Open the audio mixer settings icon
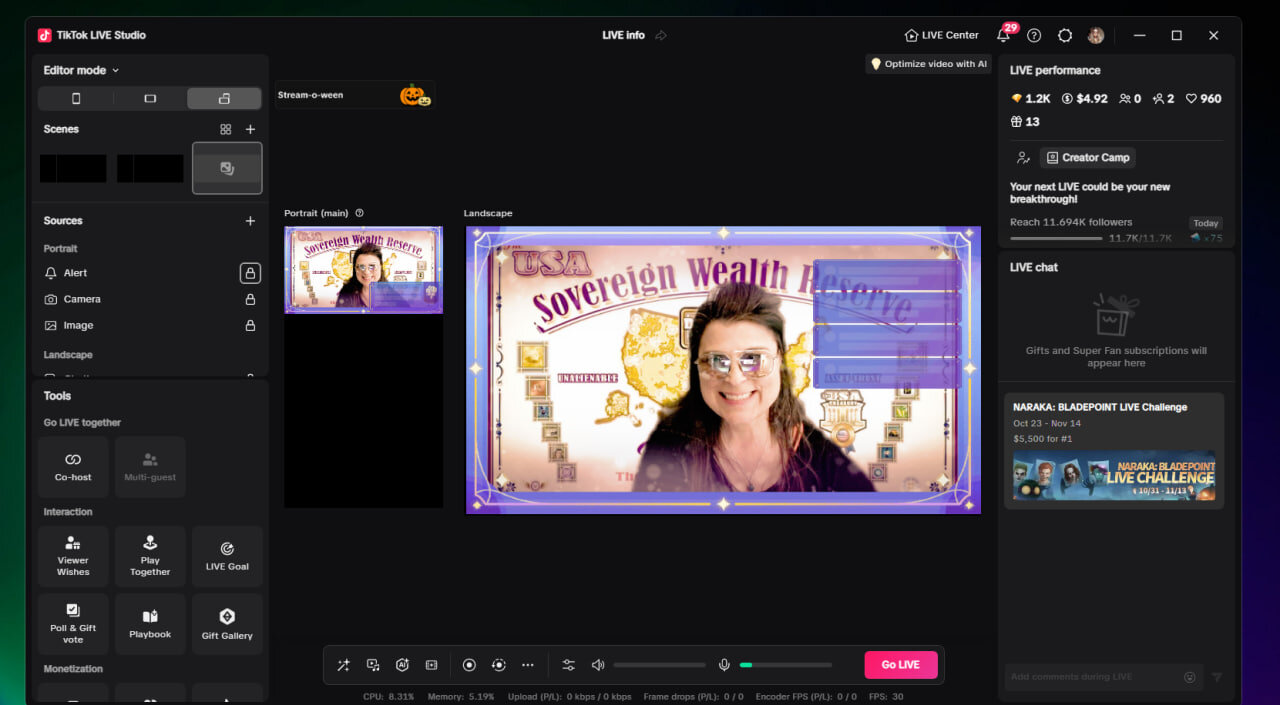The width and height of the screenshot is (1280, 705). [x=569, y=665]
